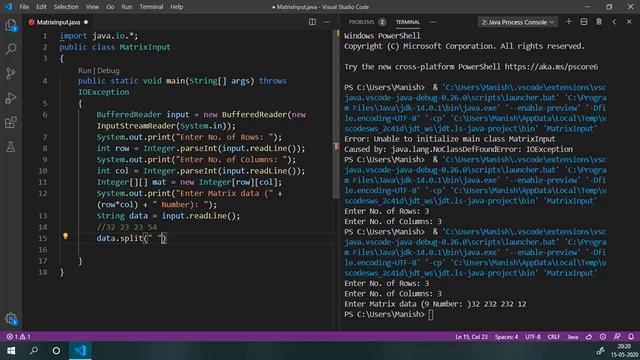Click the Debug code lens above main

coord(108,71)
